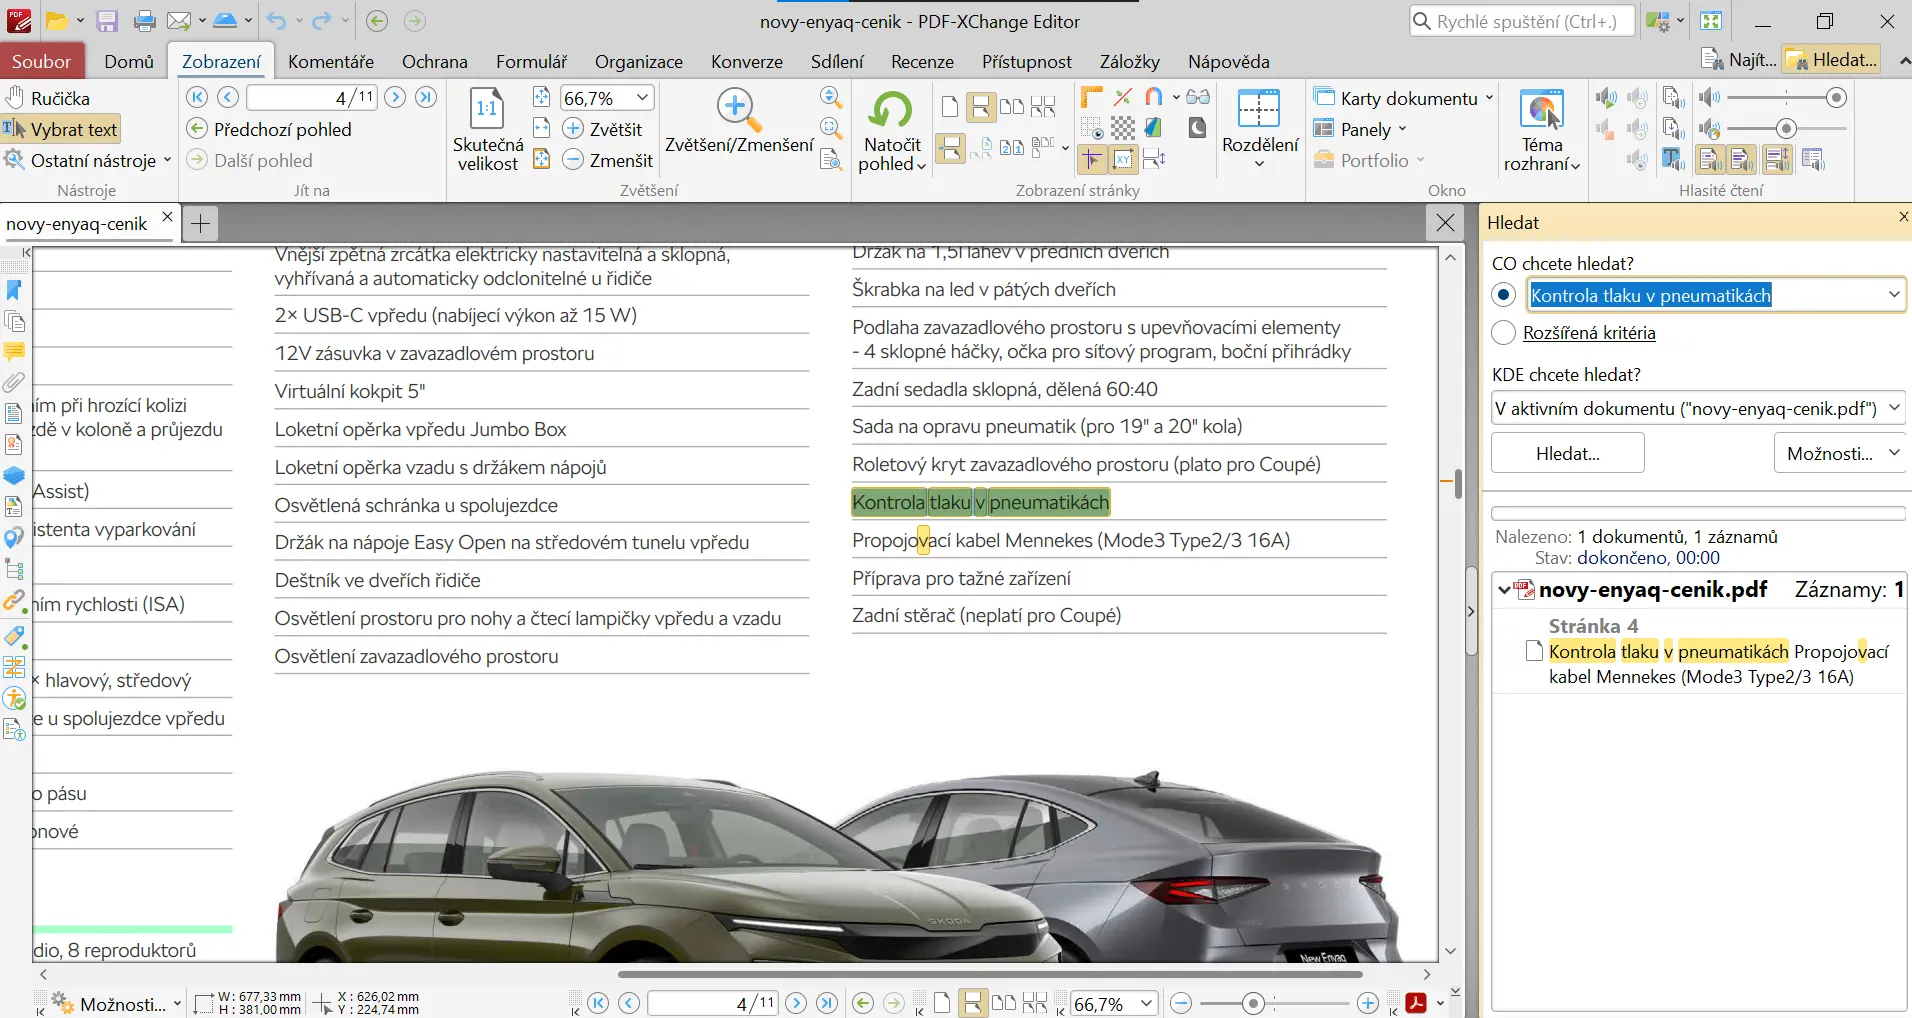Switch to Nápověda ribbon tab
Screen dimensions: 1912x1018
point(1229,61)
